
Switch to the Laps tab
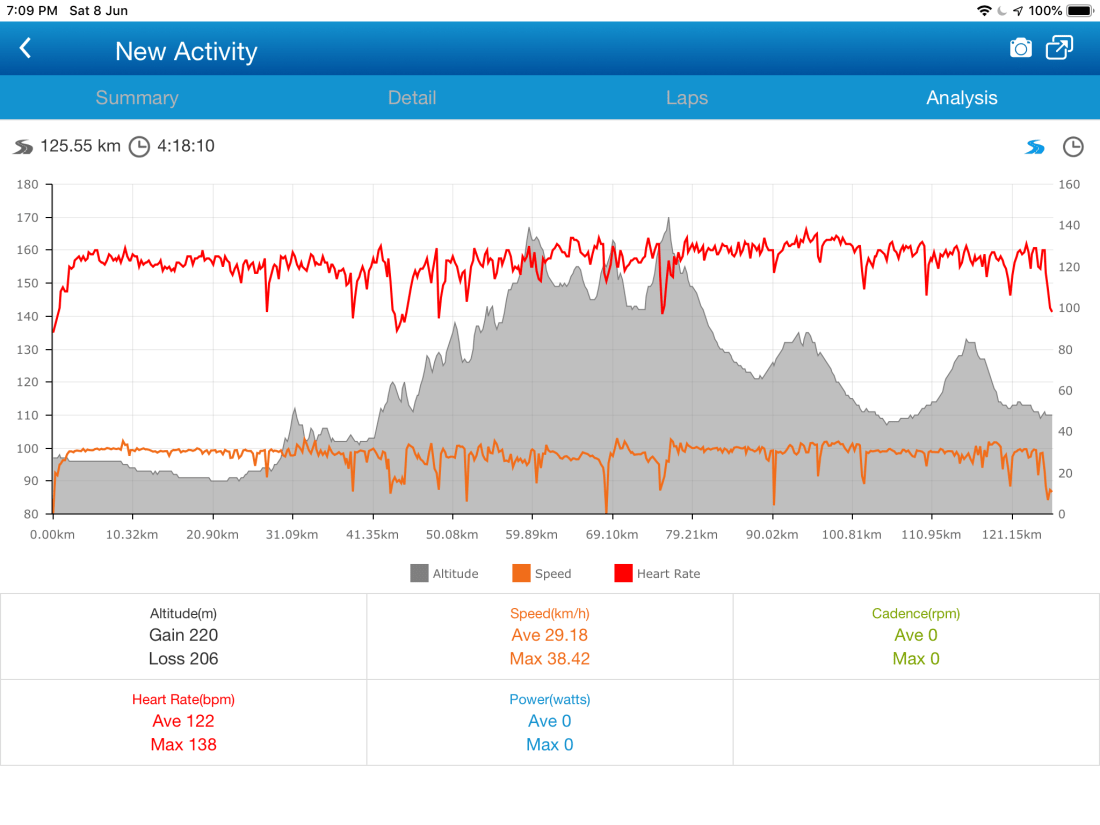687,98
